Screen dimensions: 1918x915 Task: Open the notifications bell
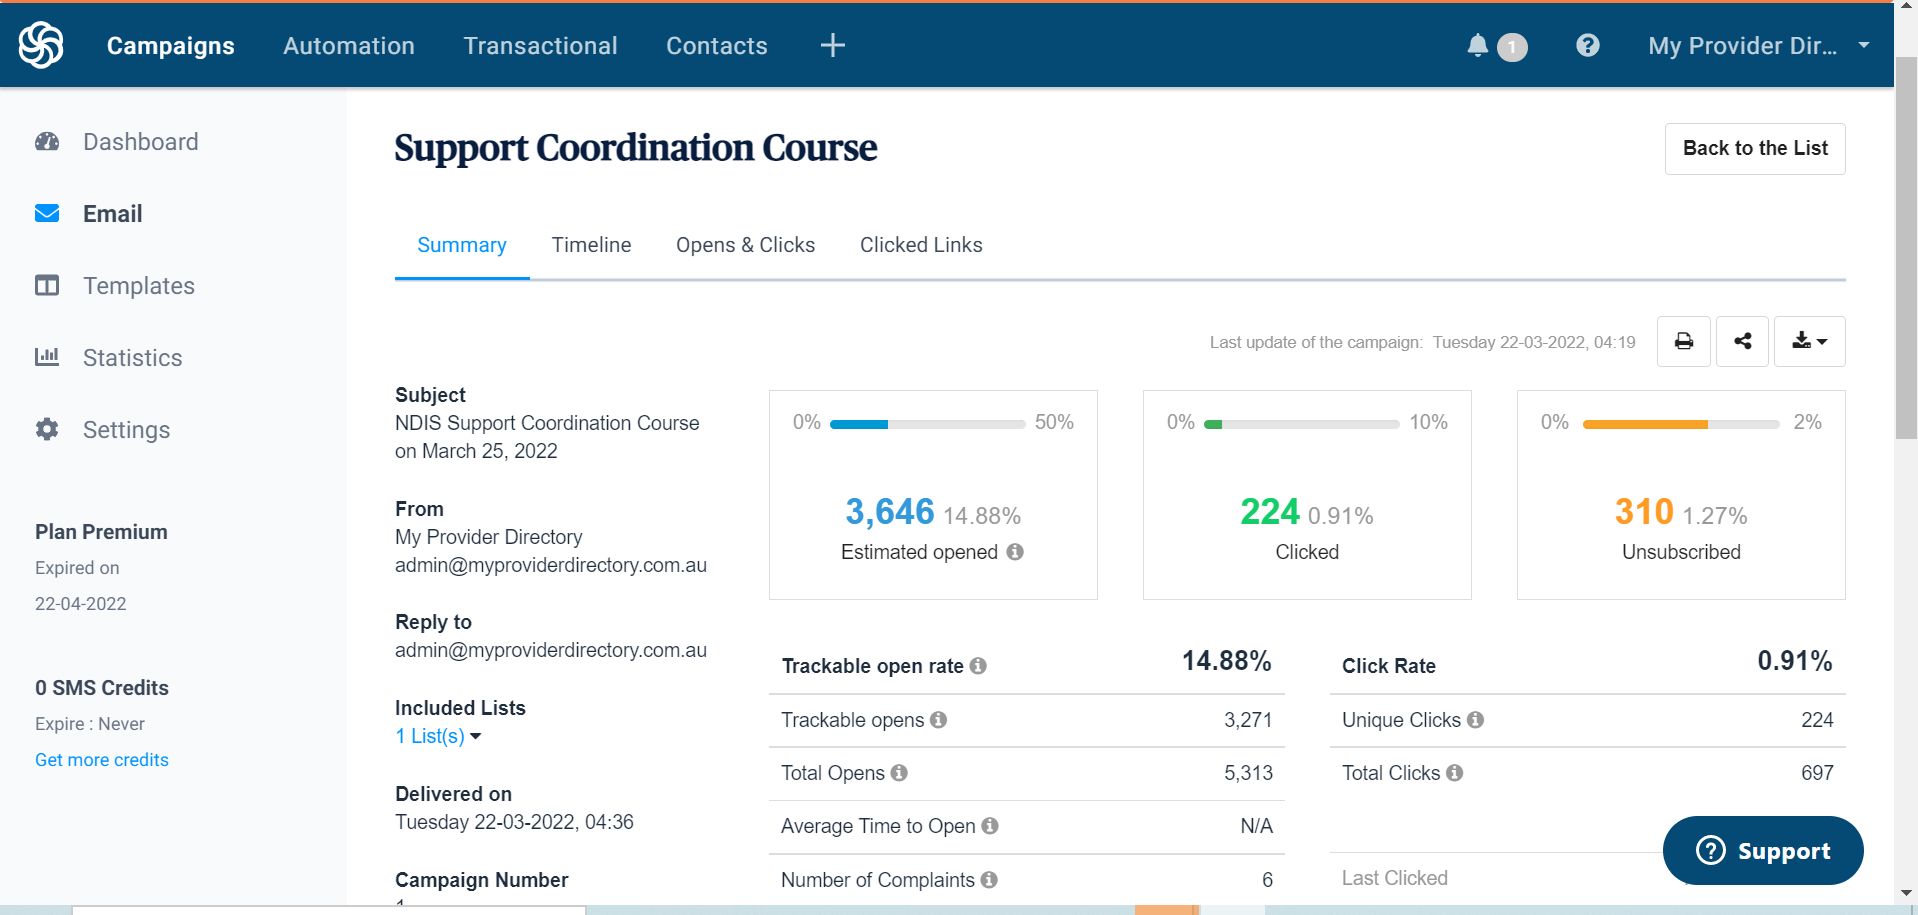(x=1478, y=46)
